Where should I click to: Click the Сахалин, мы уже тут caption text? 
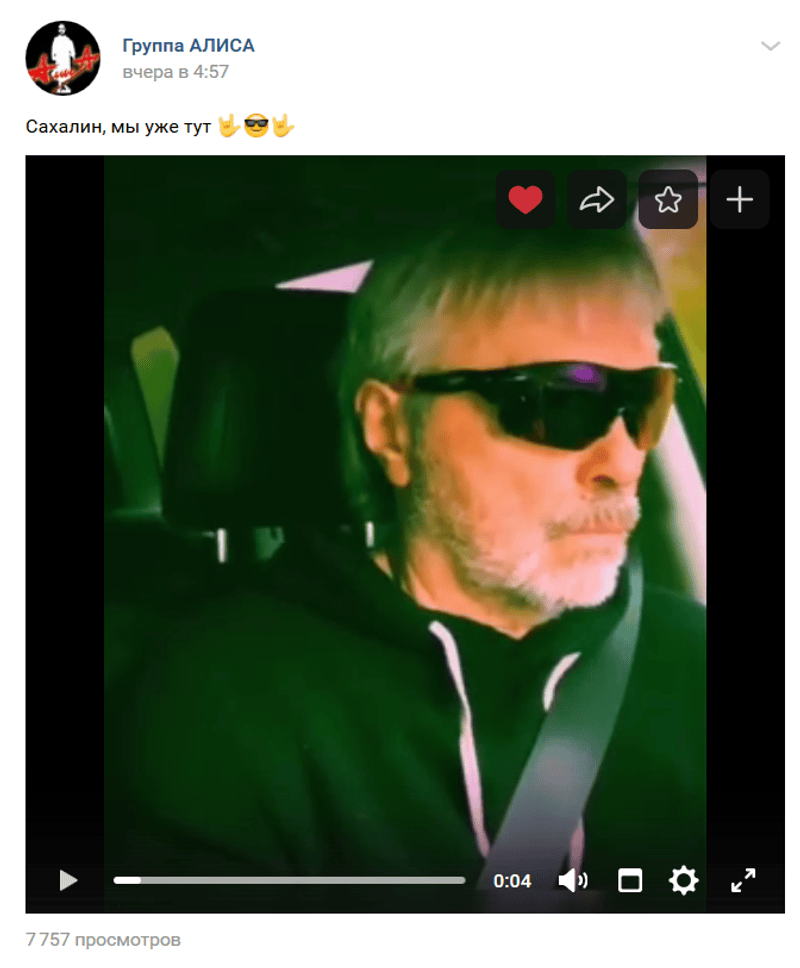118,127
